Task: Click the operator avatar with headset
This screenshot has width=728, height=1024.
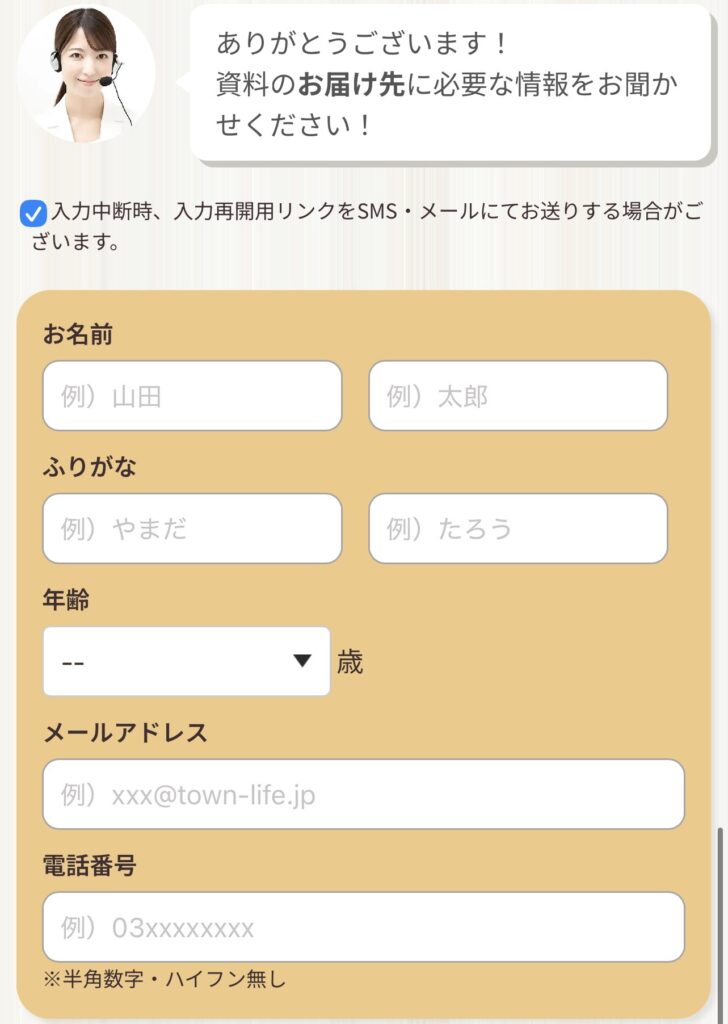Action: (86, 75)
